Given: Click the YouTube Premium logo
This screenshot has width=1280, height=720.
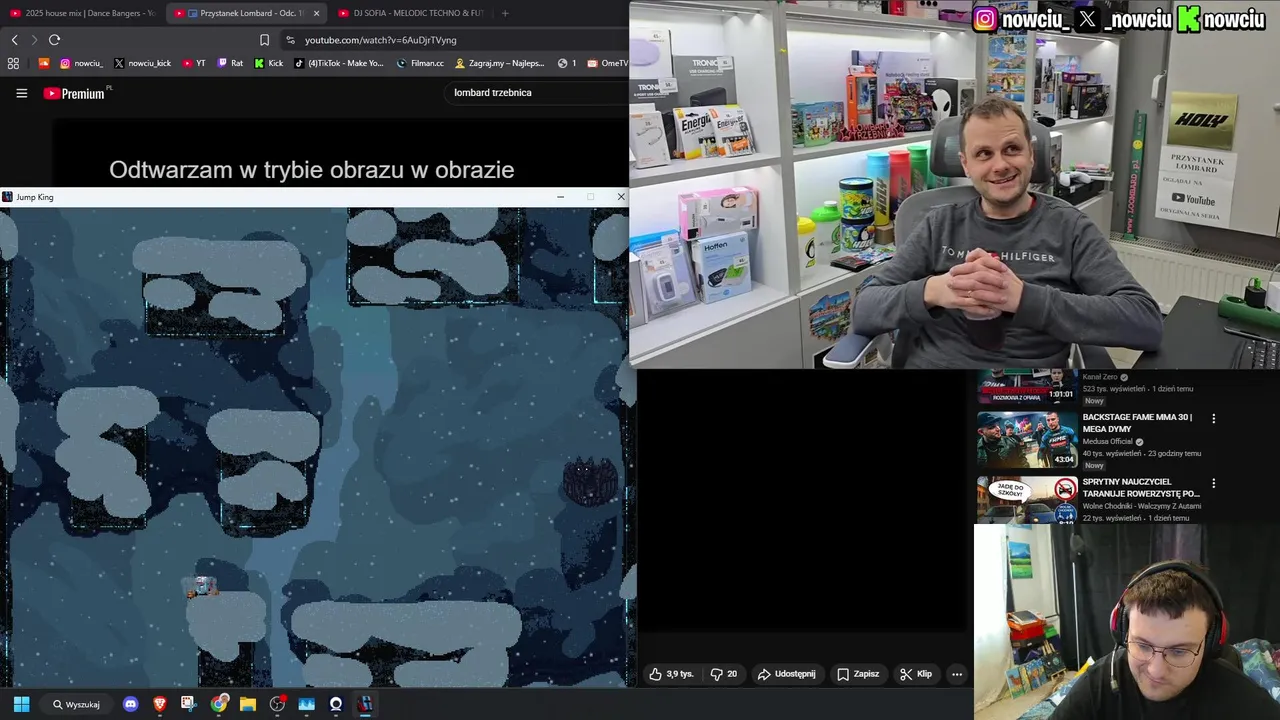Looking at the screenshot, I should [x=75, y=93].
